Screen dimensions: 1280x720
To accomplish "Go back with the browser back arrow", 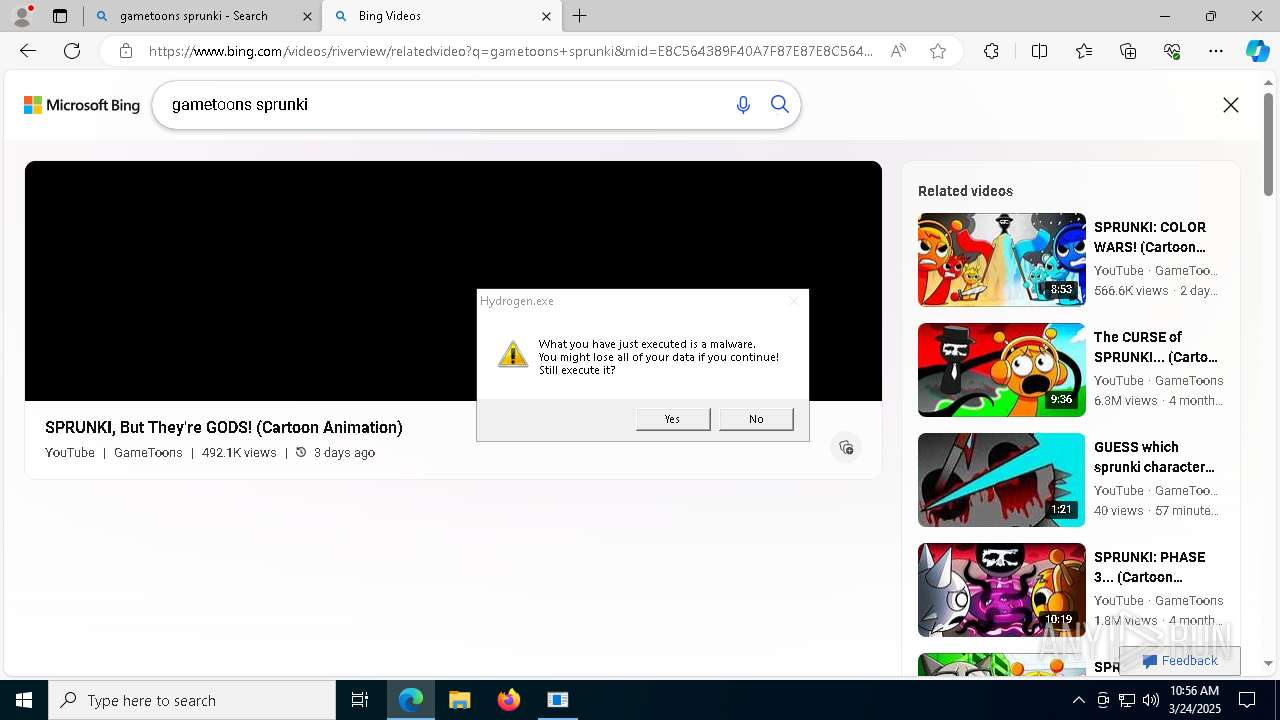I will [28, 51].
